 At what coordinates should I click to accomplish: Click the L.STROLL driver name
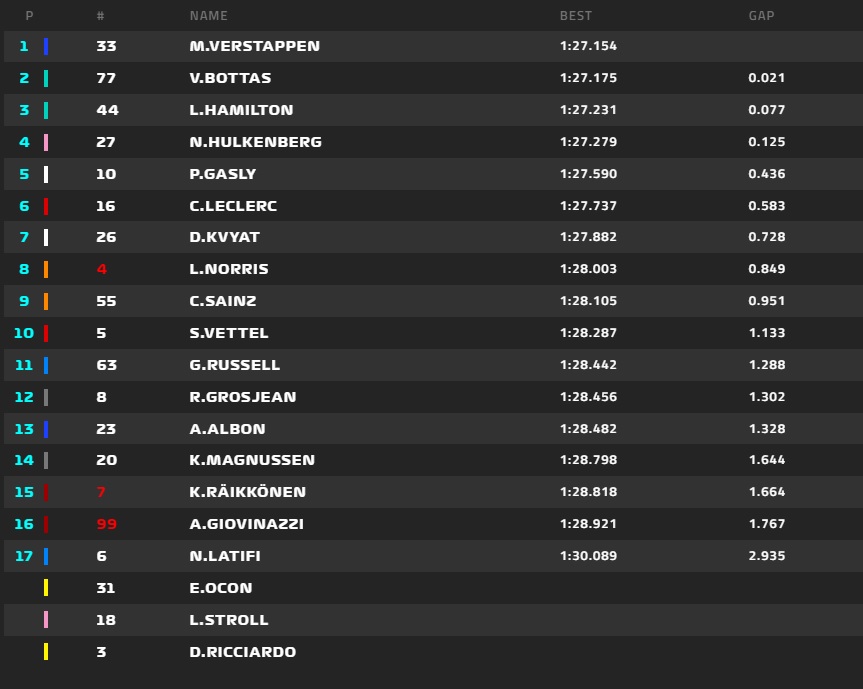point(228,620)
